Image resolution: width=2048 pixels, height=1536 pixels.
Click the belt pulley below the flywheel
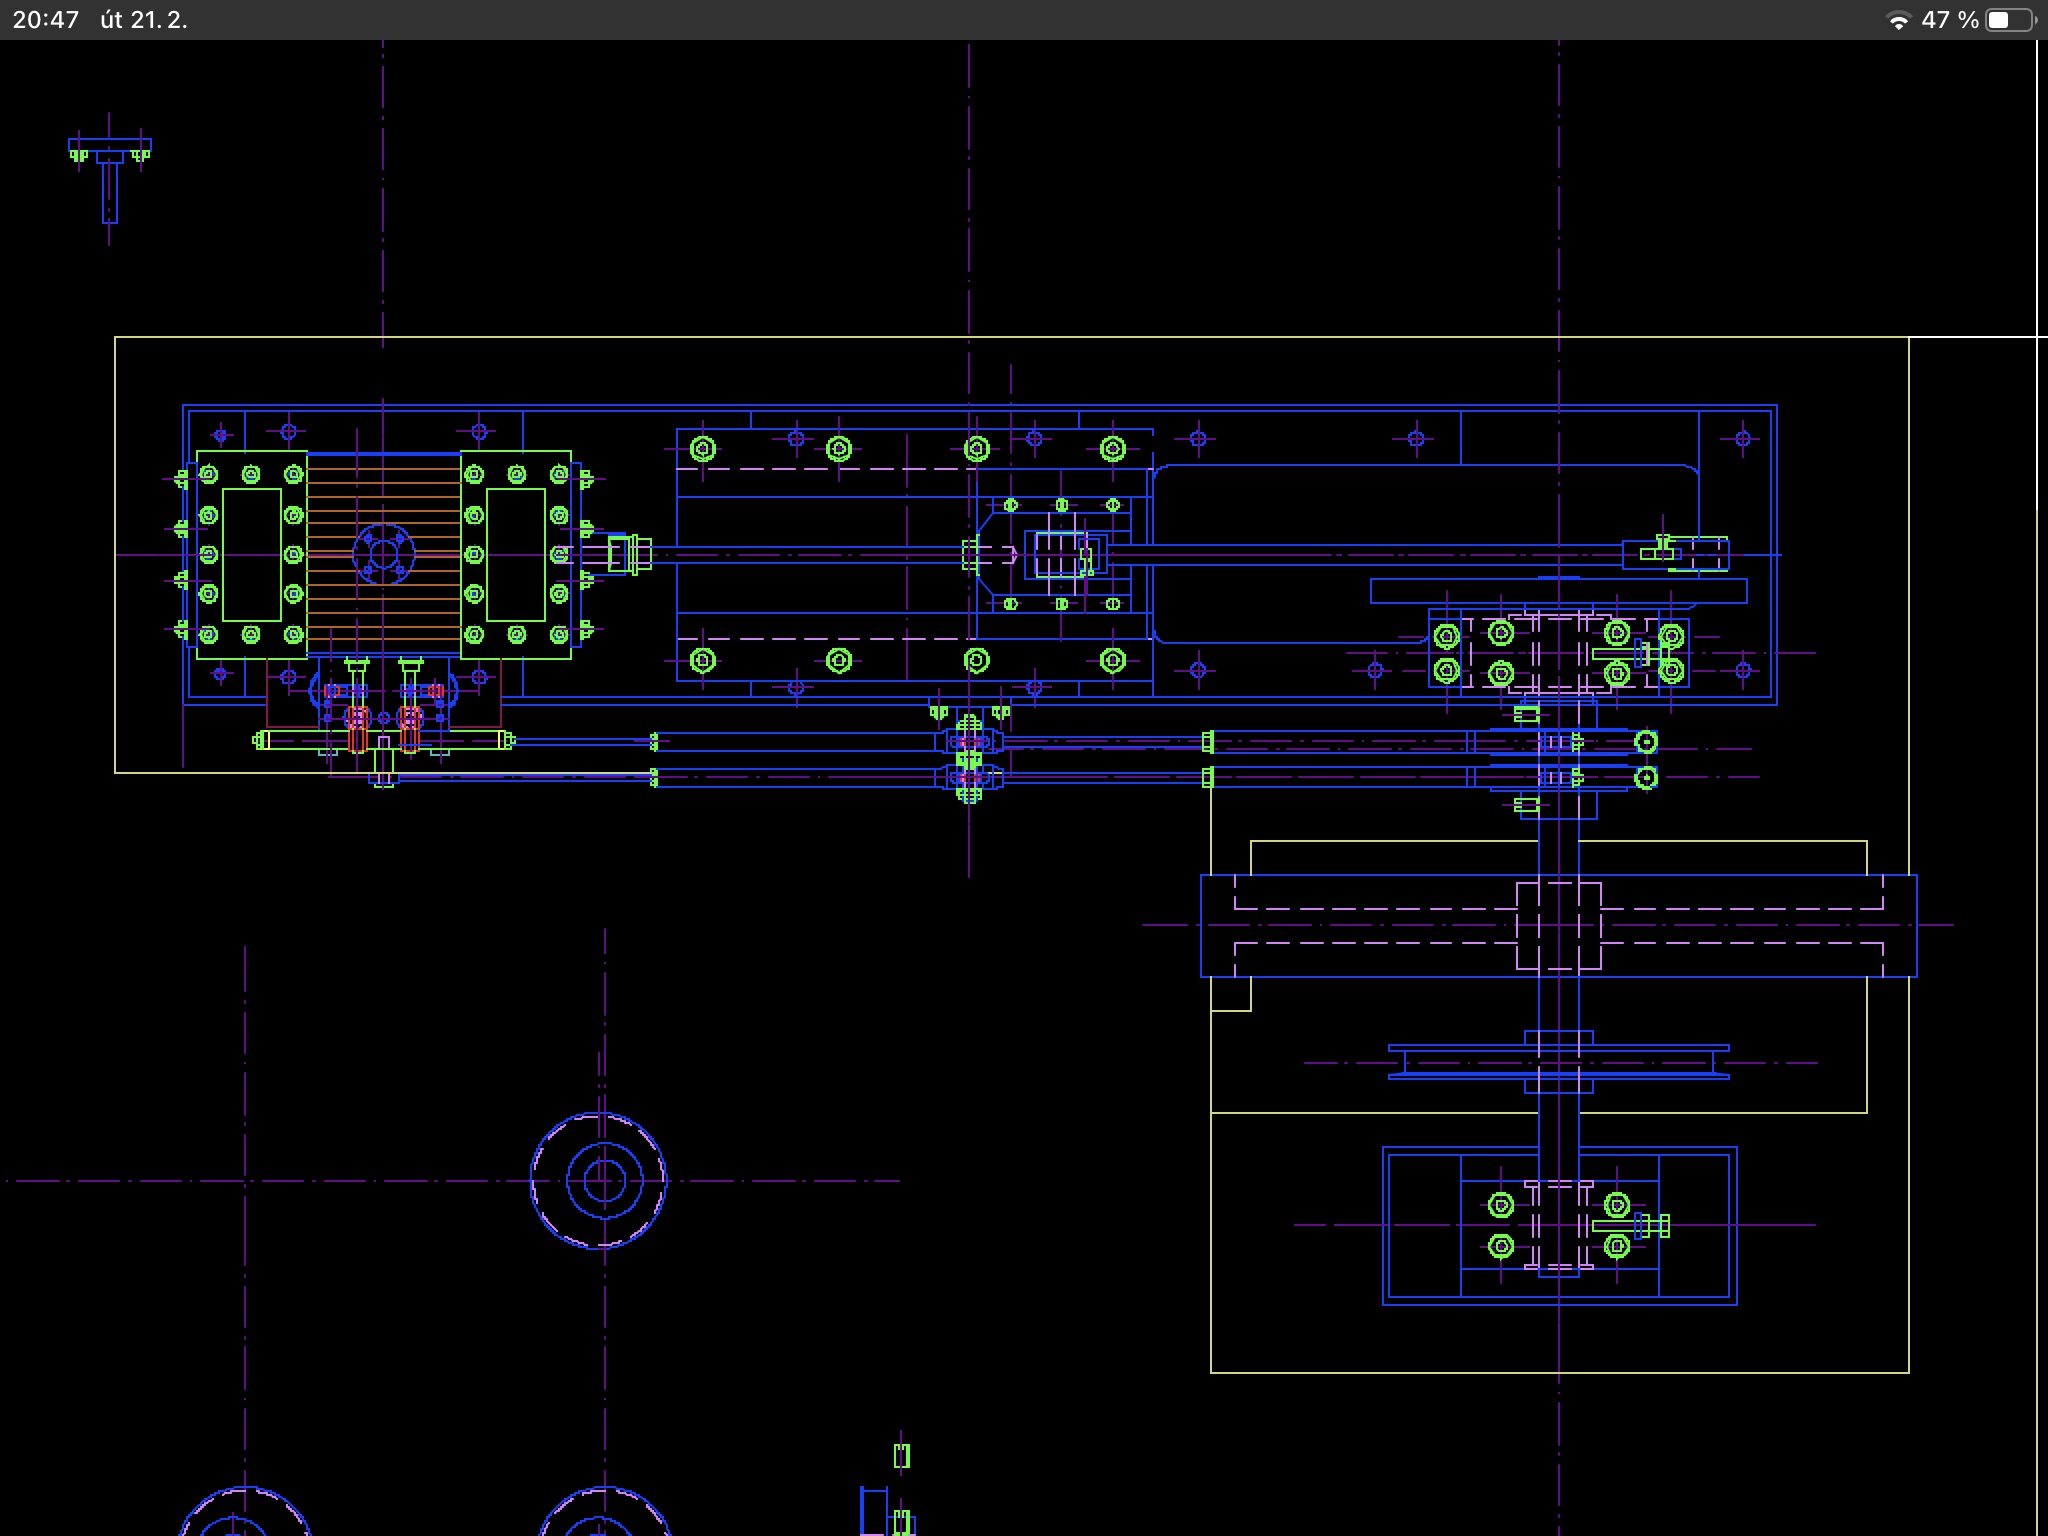[1558, 1062]
